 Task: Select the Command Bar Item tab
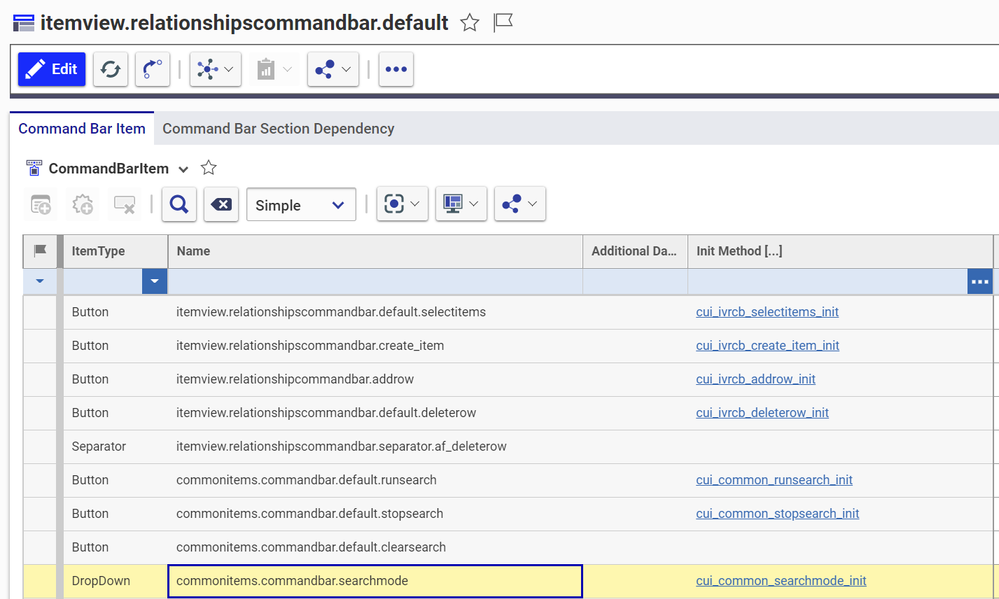pos(82,128)
